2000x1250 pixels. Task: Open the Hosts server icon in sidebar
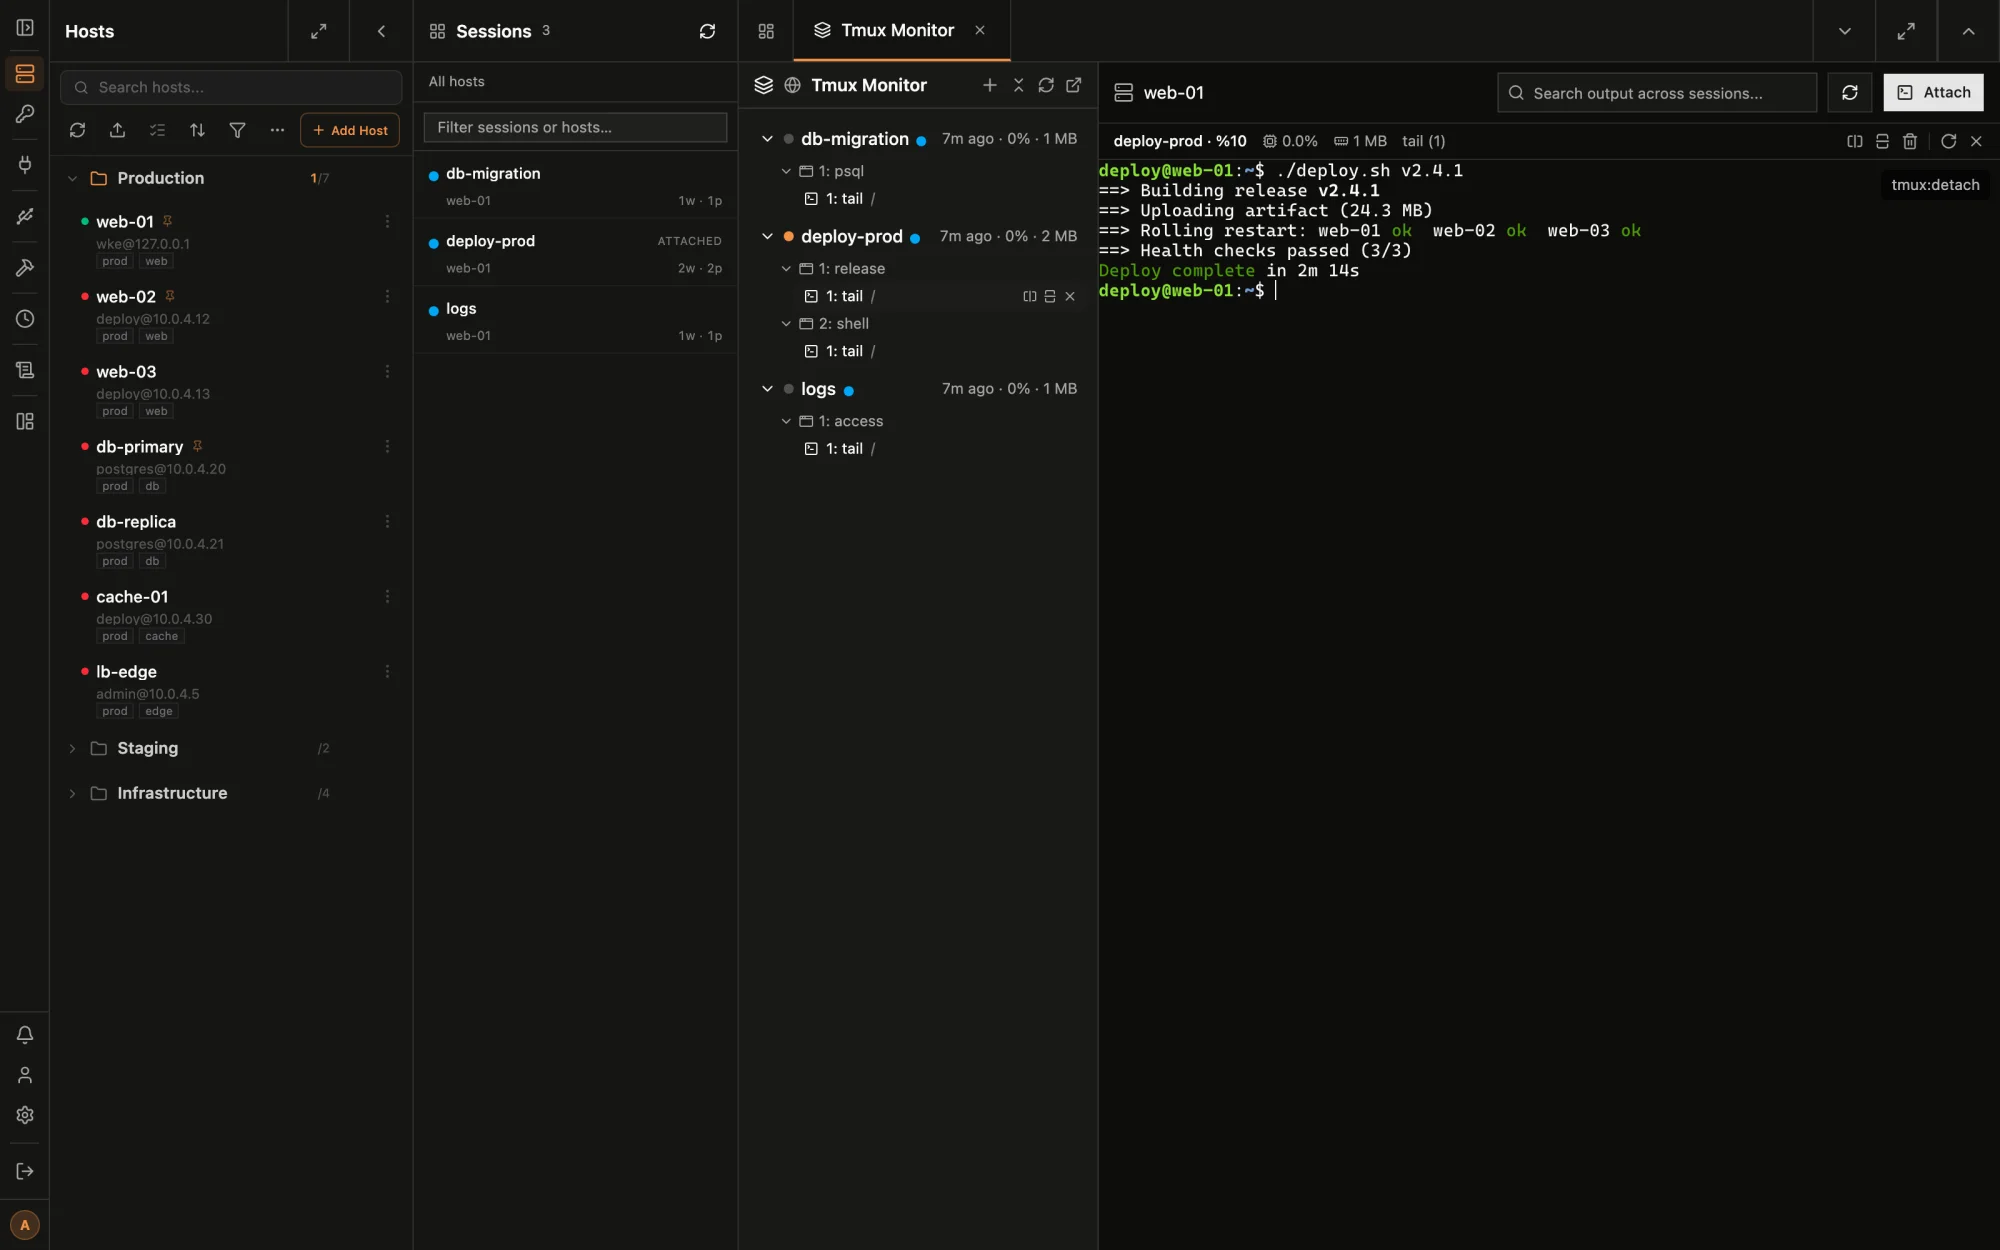coord(25,74)
